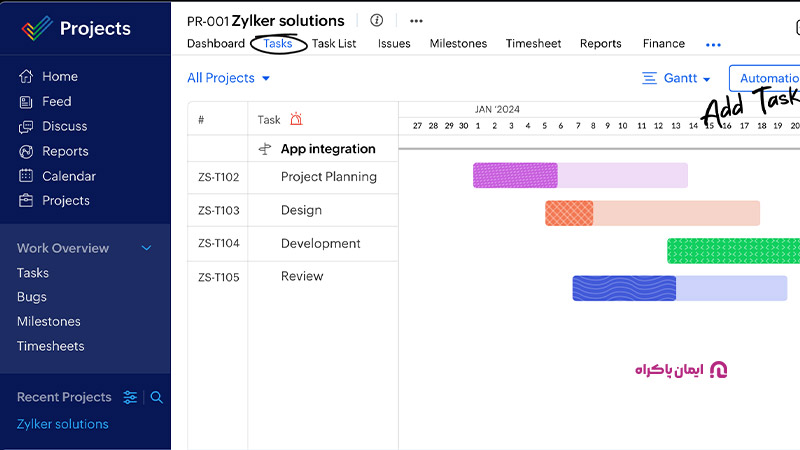The width and height of the screenshot is (800, 450).
Task: Select task ID ZS-T105
Action: coord(218,277)
